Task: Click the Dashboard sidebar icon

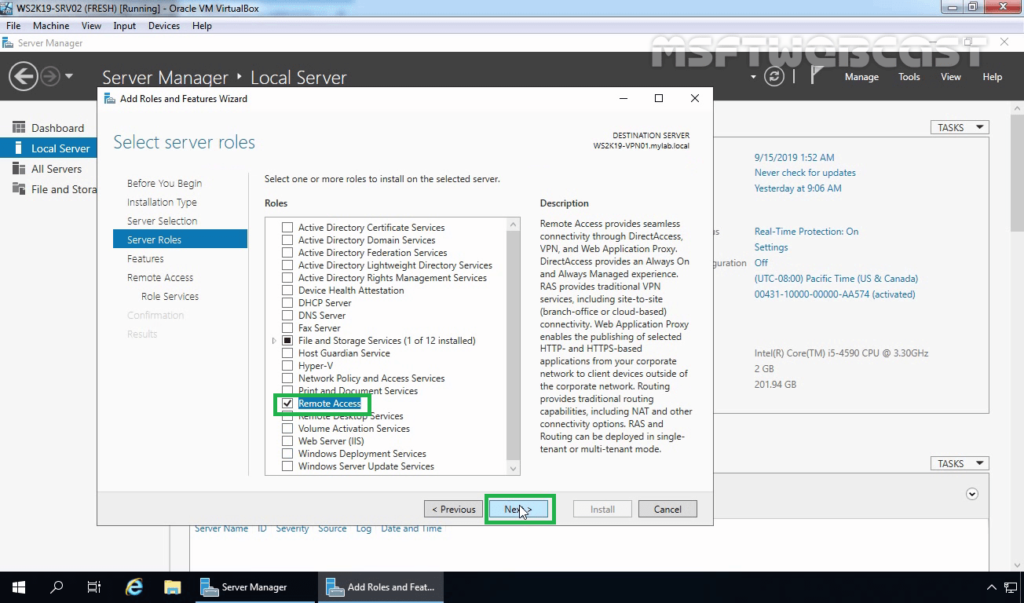Action: point(19,127)
